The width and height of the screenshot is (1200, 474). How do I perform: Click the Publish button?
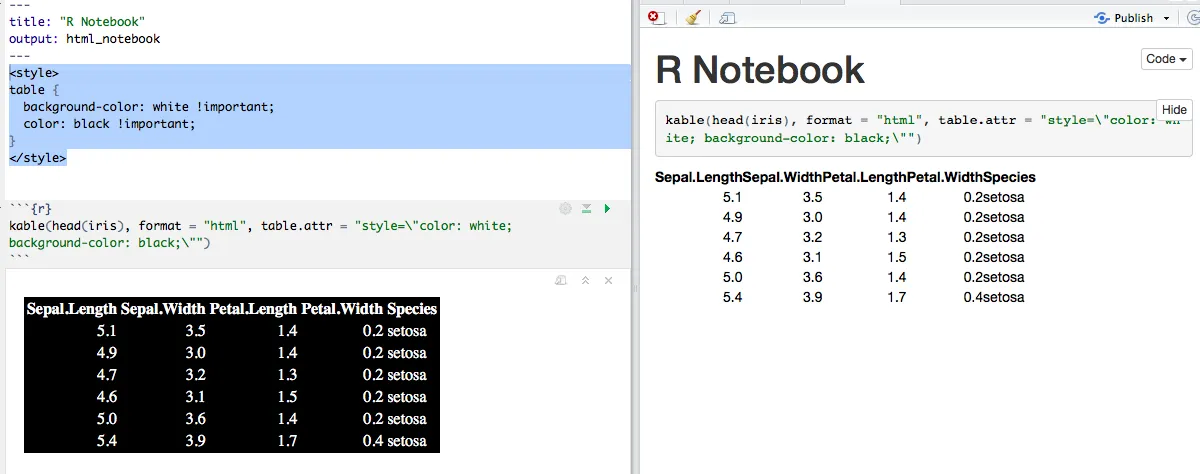click(1124, 17)
